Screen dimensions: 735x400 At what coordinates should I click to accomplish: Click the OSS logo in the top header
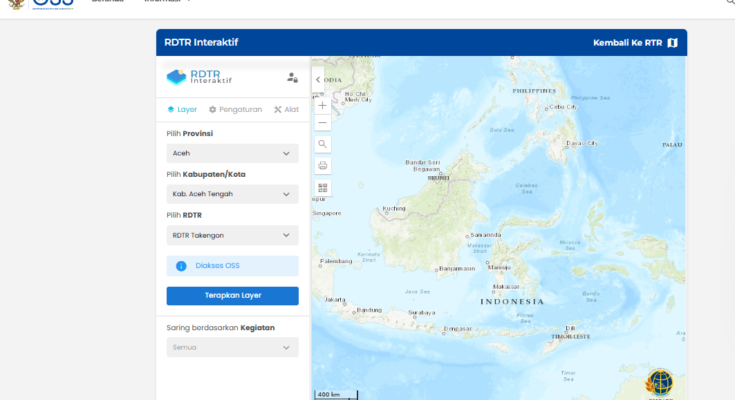pyautogui.click(x=53, y=4)
